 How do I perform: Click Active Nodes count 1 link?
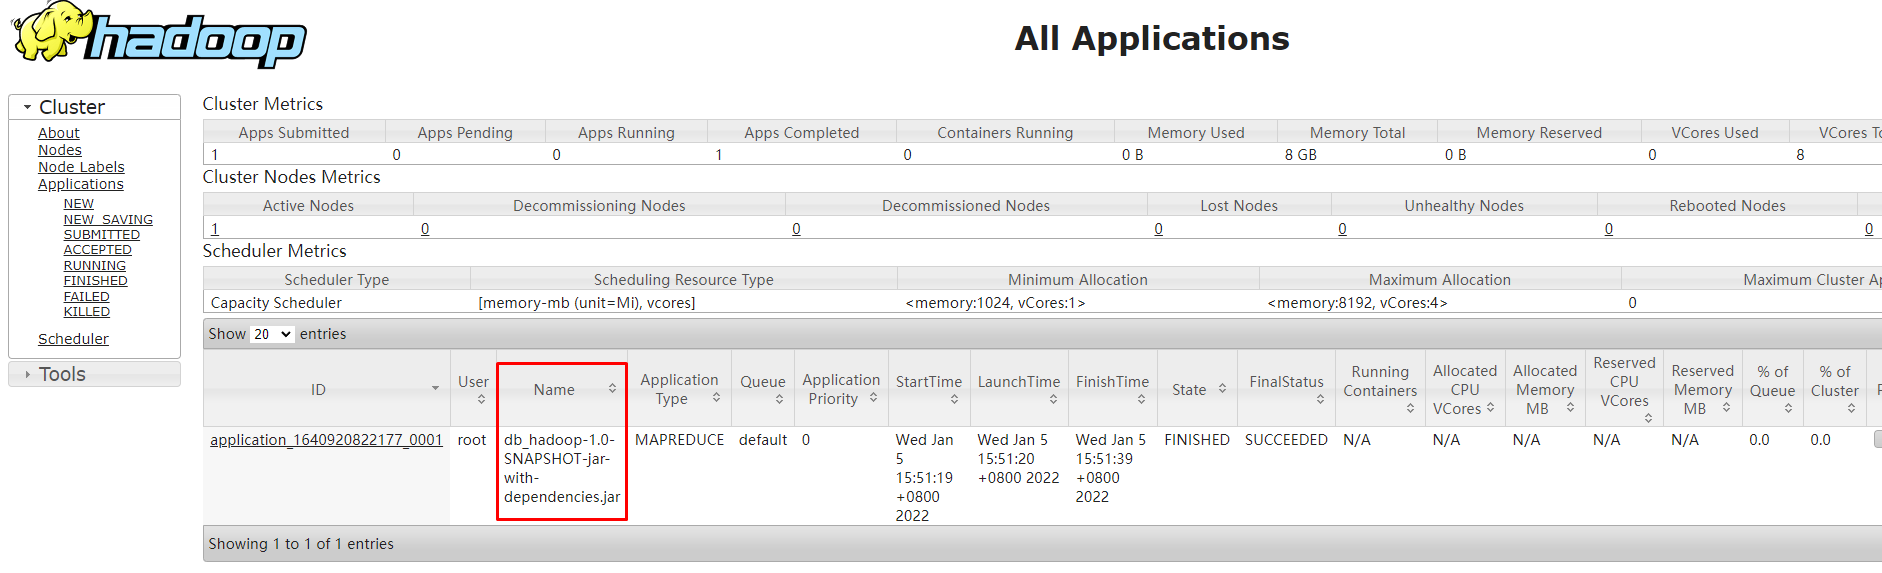coord(215,229)
